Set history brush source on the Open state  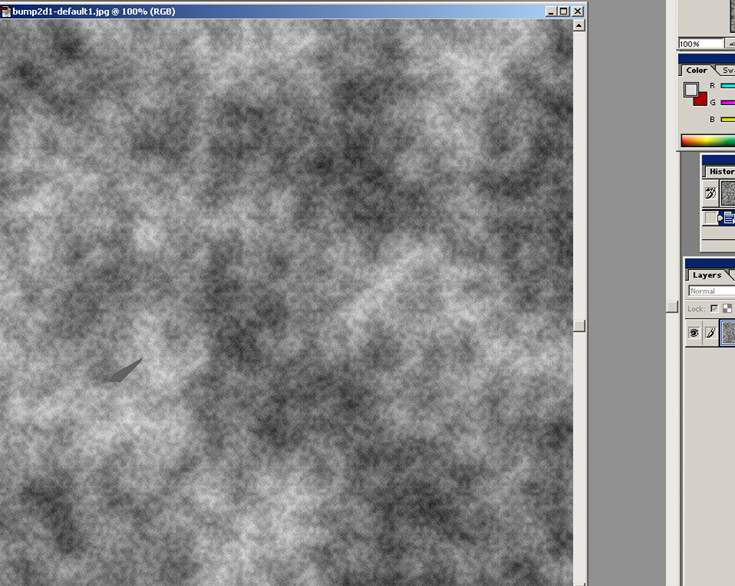coord(710,218)
